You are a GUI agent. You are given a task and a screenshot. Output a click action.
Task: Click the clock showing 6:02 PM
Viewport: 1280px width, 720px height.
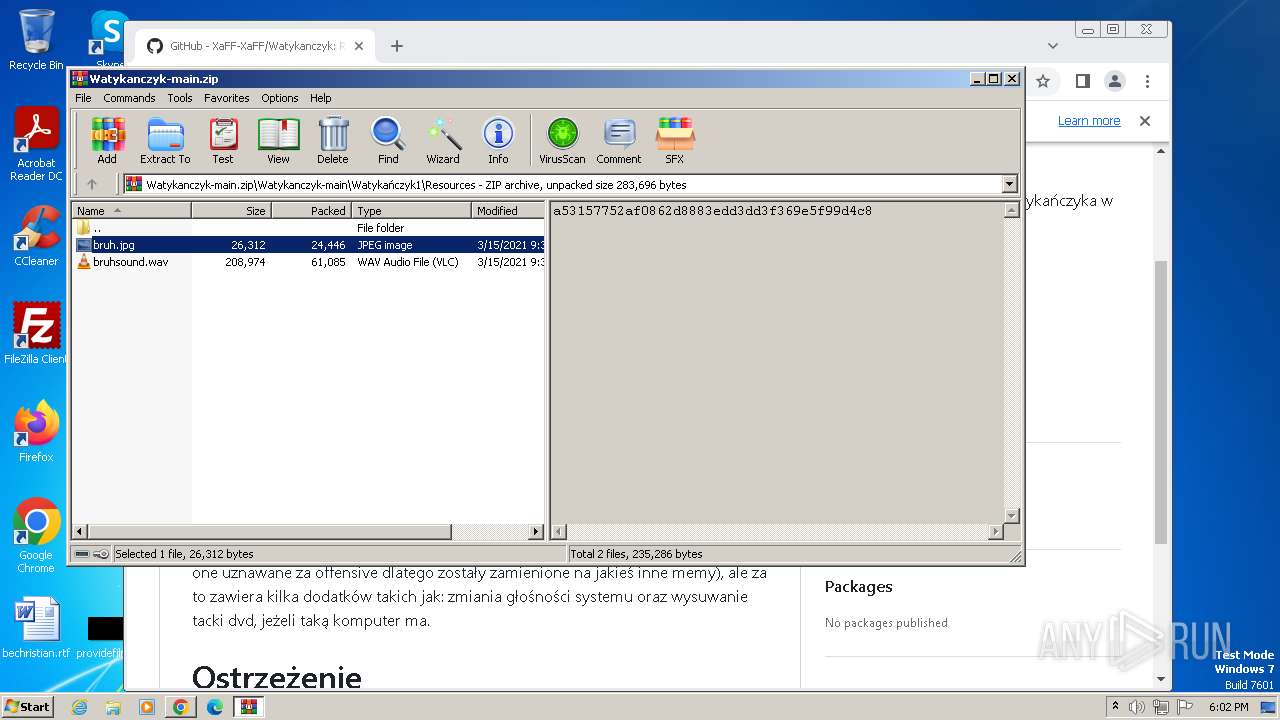coord(1229,707)
